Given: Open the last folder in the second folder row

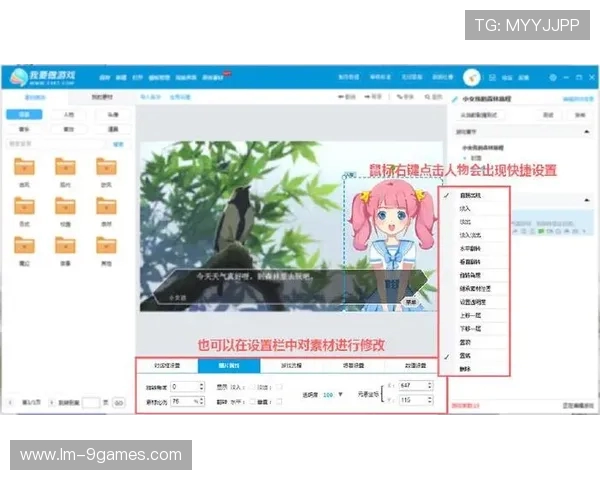Looking at the screenshot, I should tap(106, 206).
